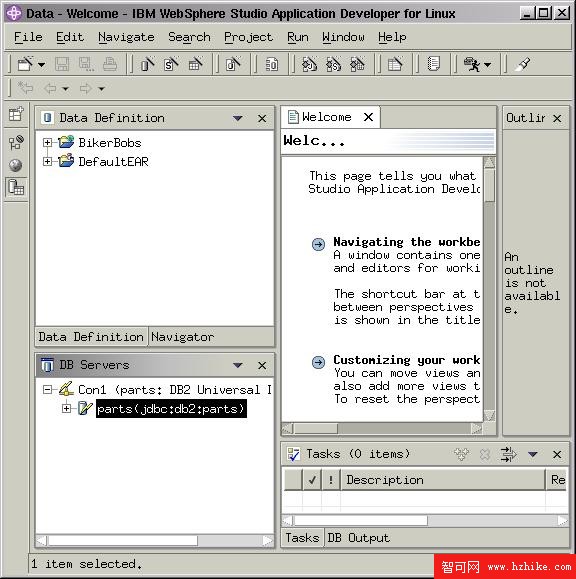This screenshot has width=576, height=579.
Task: Click the Welcome page horizontal scrollbar thumb
Action: (x=315, y=429)
